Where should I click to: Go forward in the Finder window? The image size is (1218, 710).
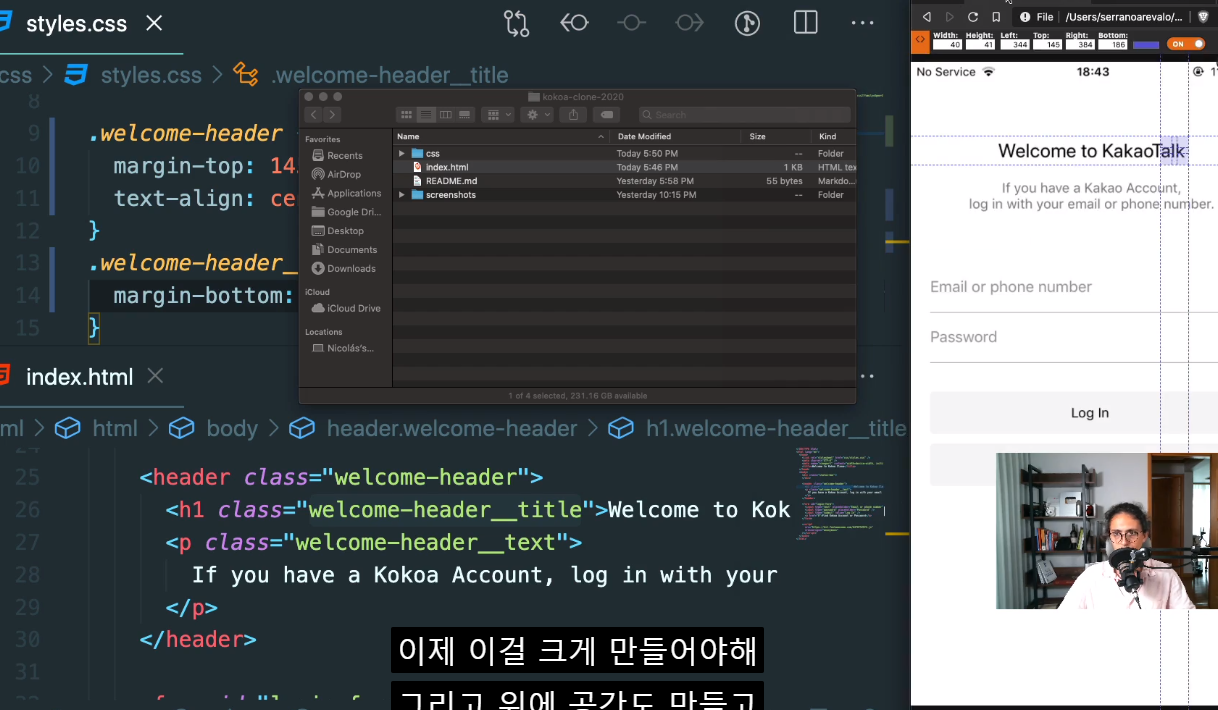pos(332,114)
